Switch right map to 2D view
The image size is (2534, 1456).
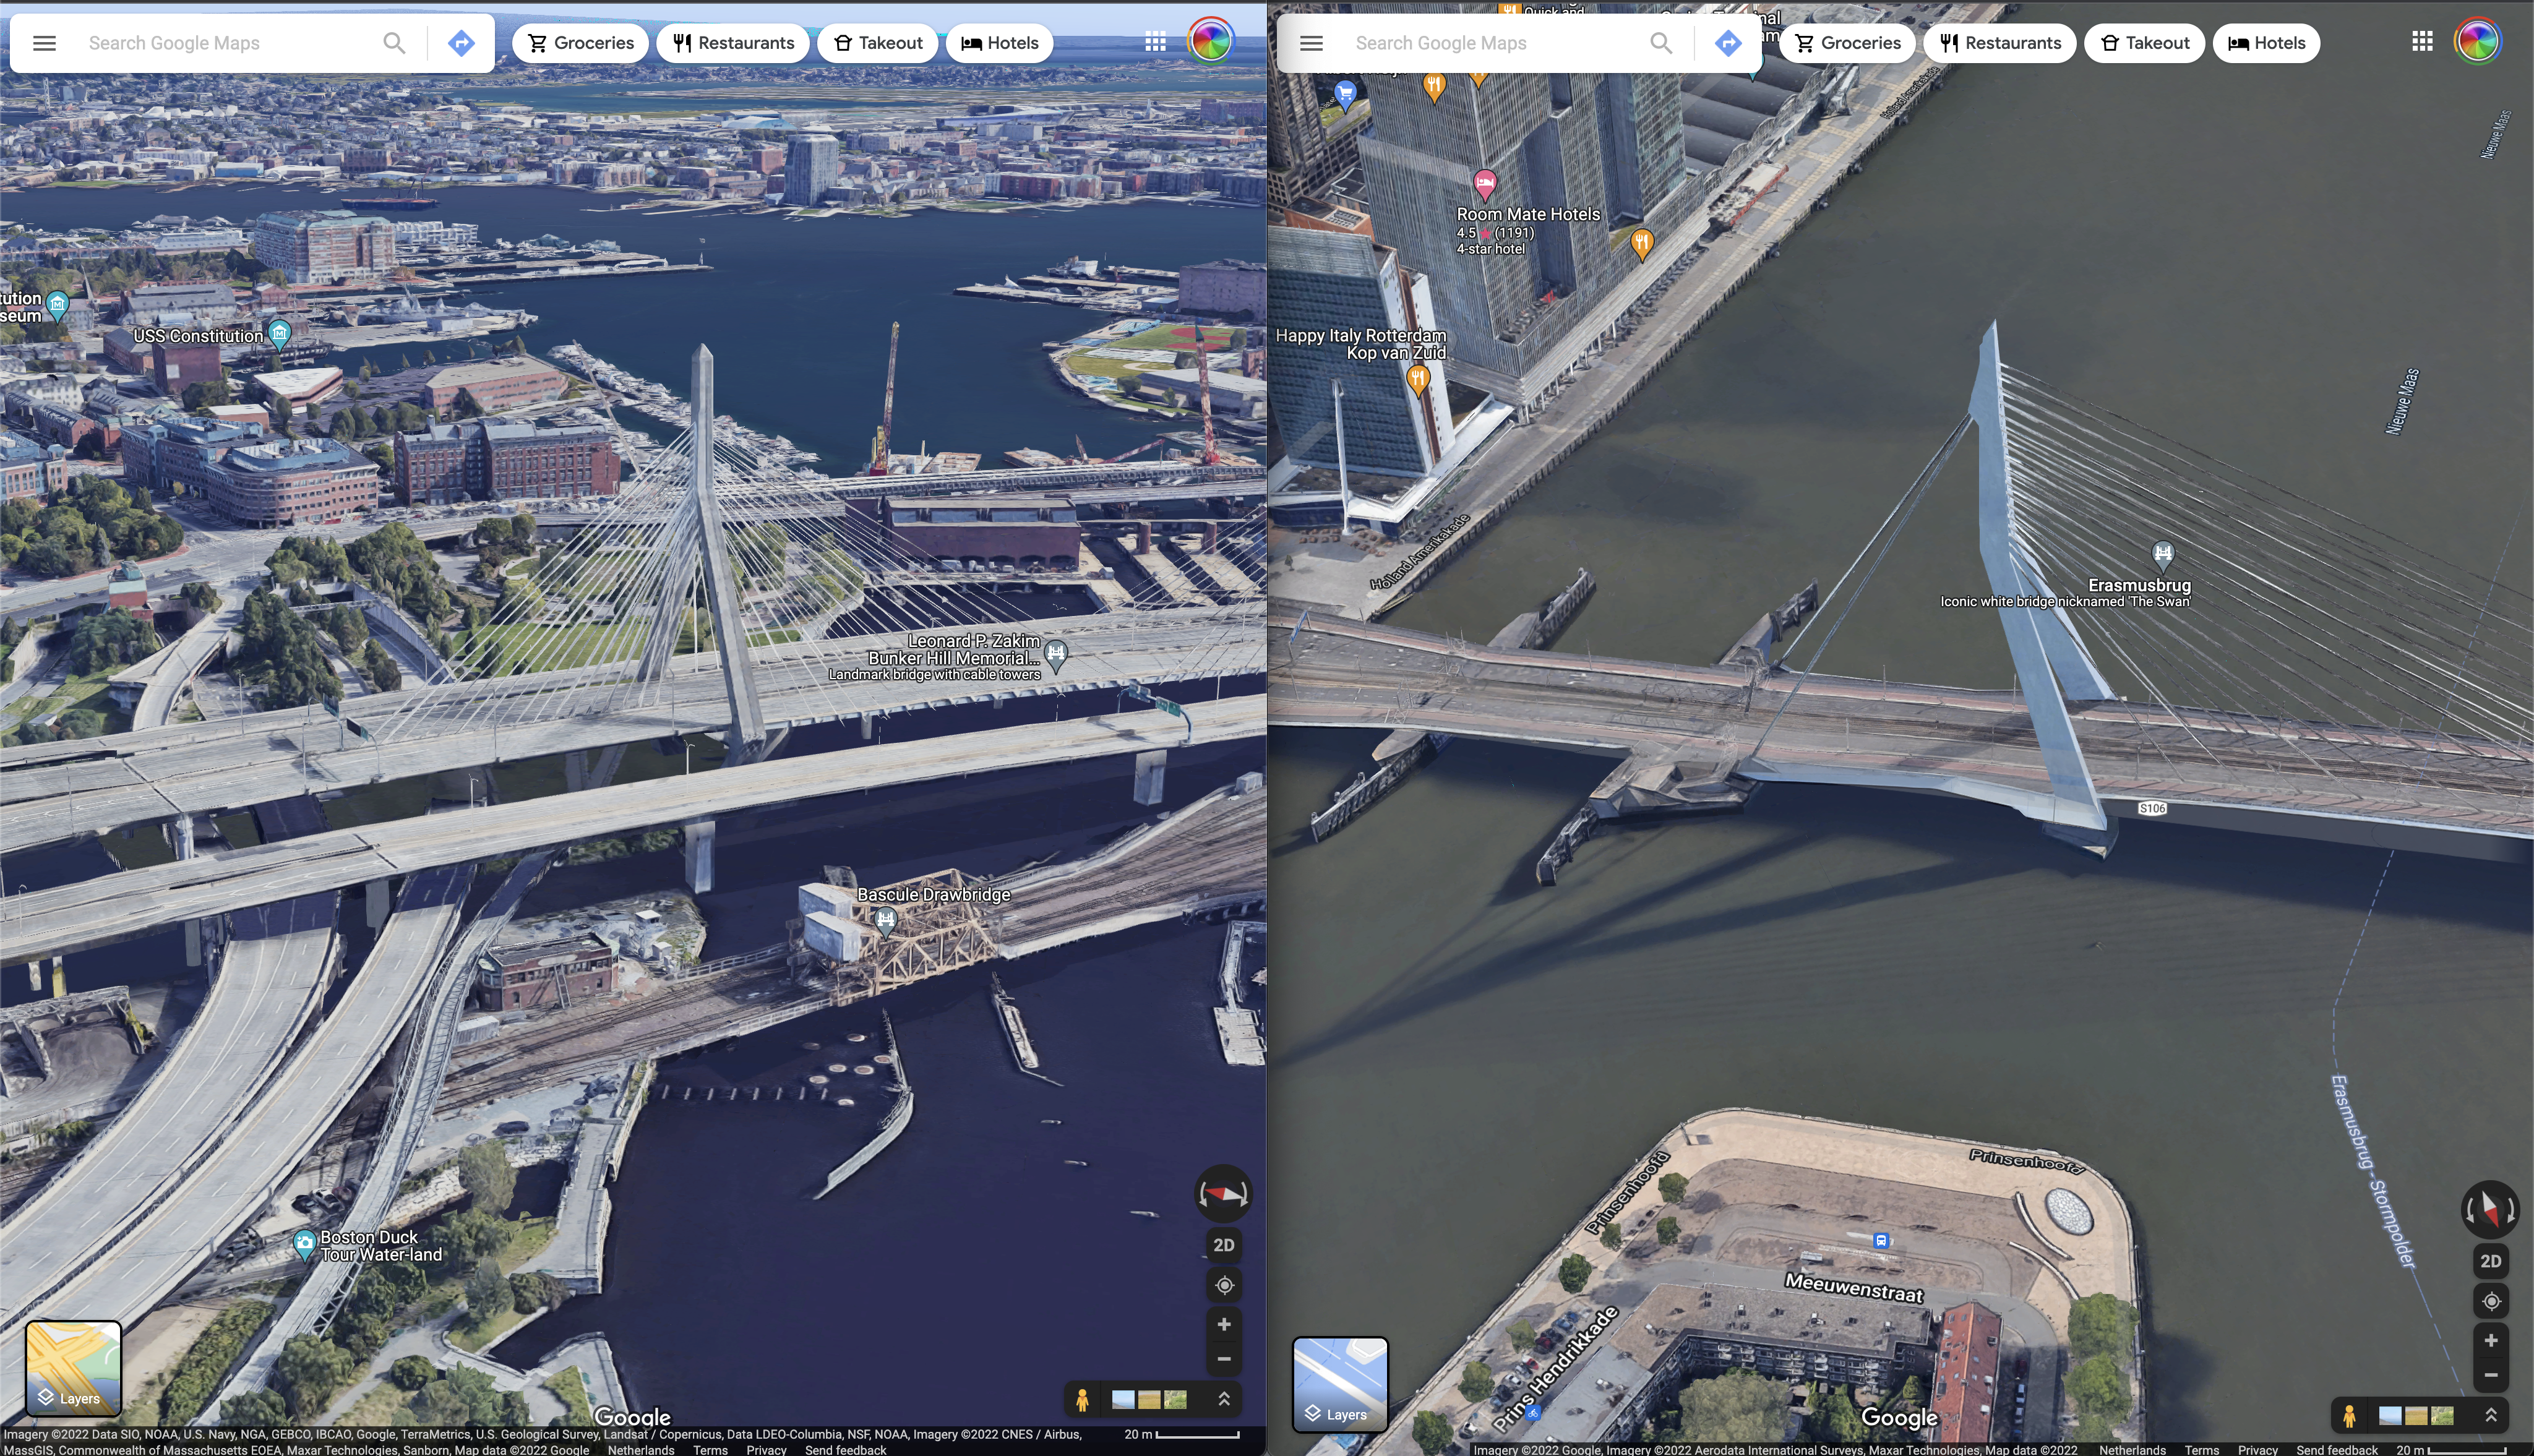click(2490, 1261)
